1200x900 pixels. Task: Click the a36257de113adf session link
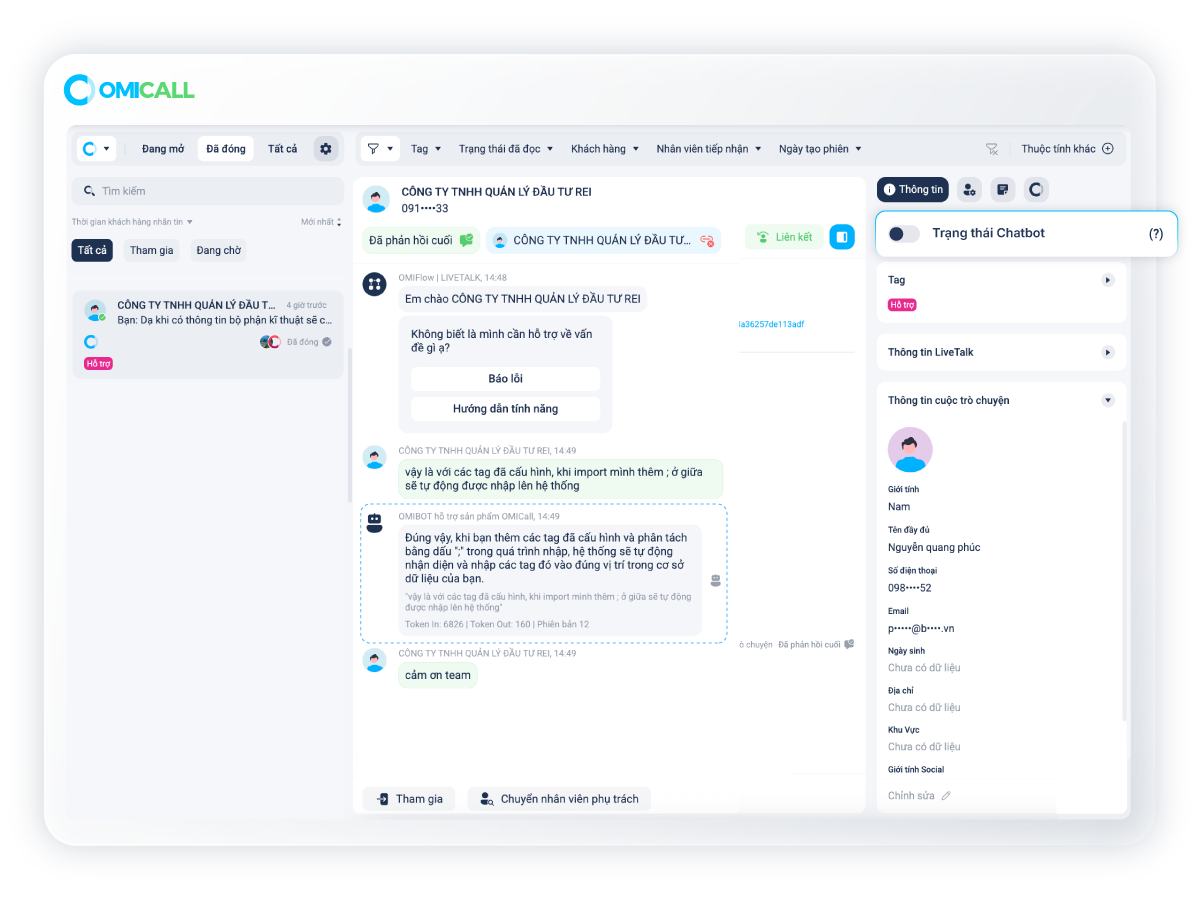[771, 324]
